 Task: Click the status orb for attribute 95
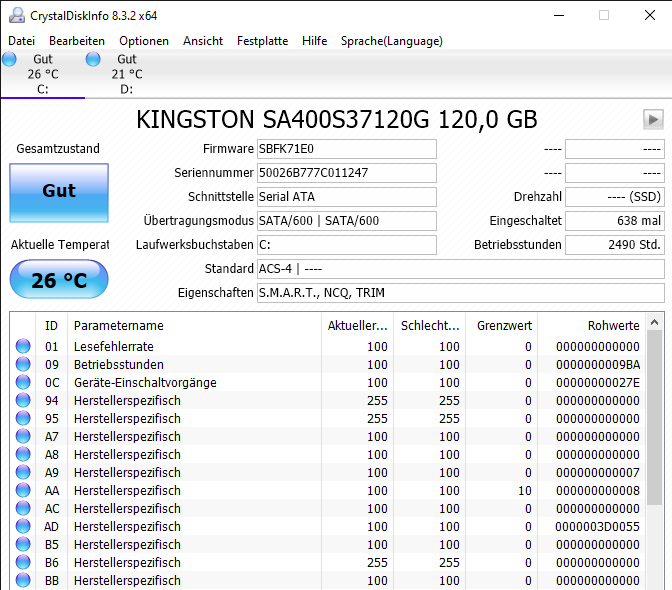click(23, 418)
